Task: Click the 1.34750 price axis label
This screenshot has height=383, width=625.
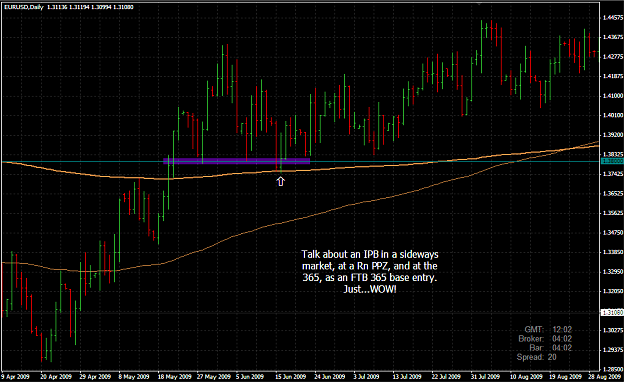Action: [613, 232]
